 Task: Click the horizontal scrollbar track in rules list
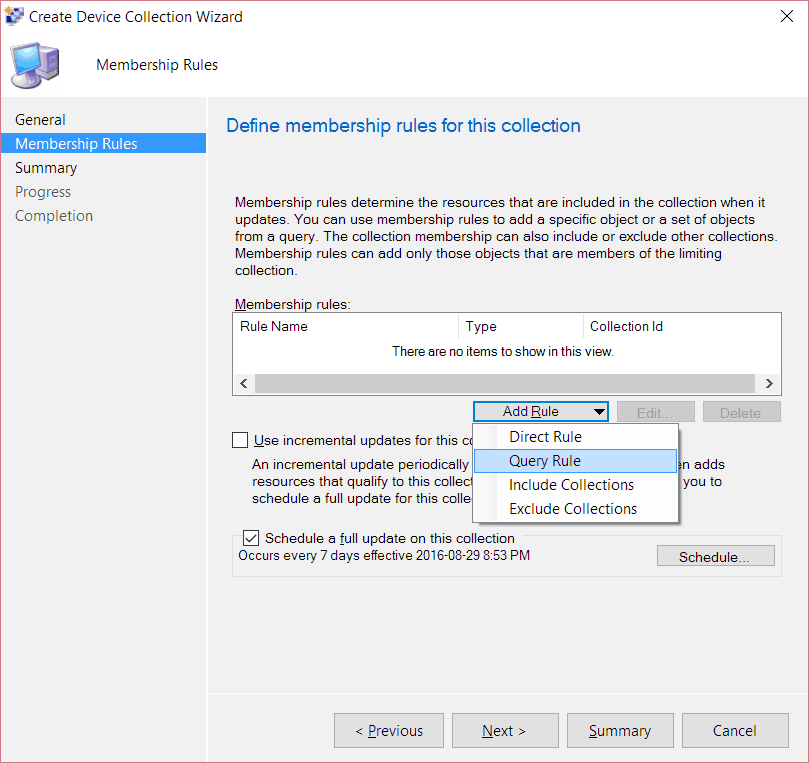coord(506,383)
